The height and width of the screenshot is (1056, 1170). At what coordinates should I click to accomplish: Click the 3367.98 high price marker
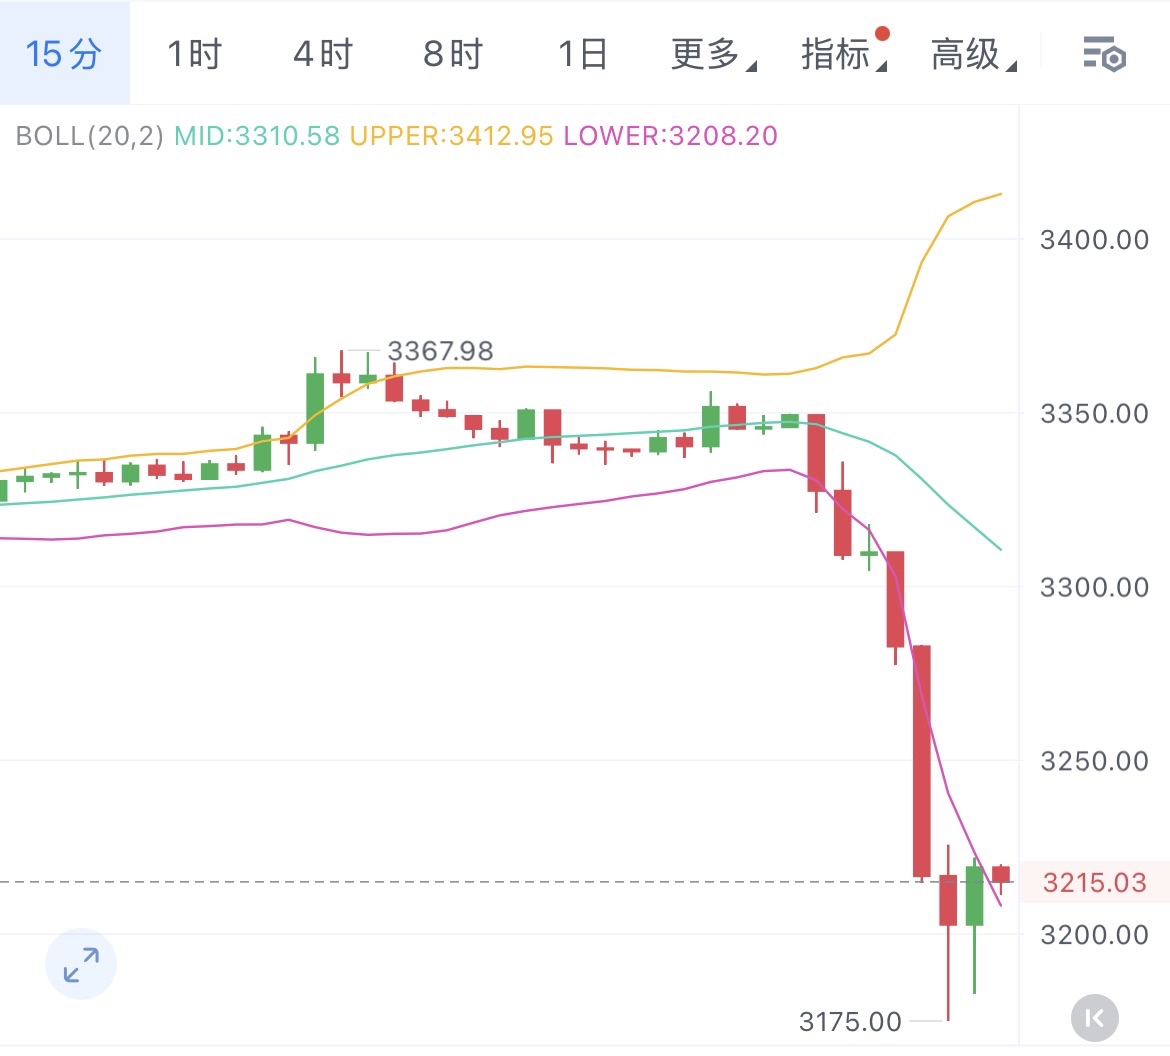click(x=440, y=351)
